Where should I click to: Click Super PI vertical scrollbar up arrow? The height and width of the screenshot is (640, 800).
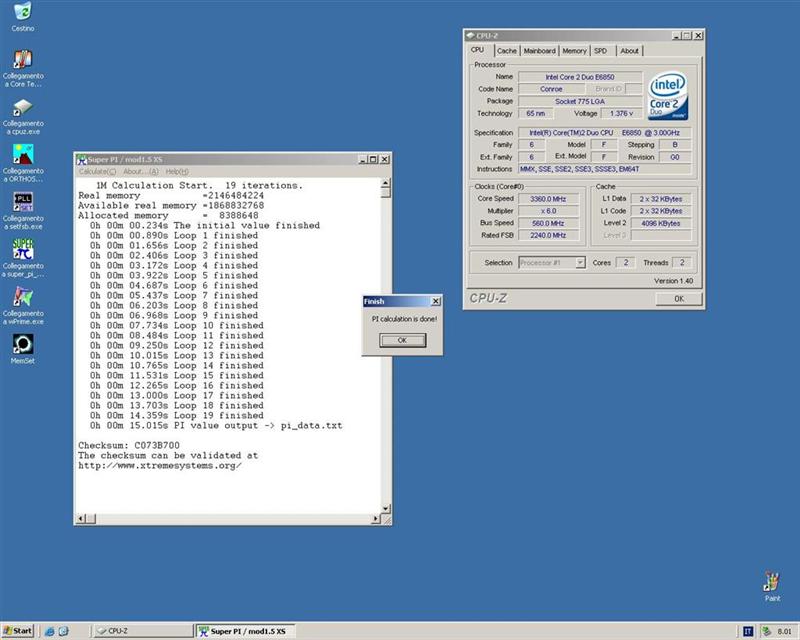tap(386, 183)
